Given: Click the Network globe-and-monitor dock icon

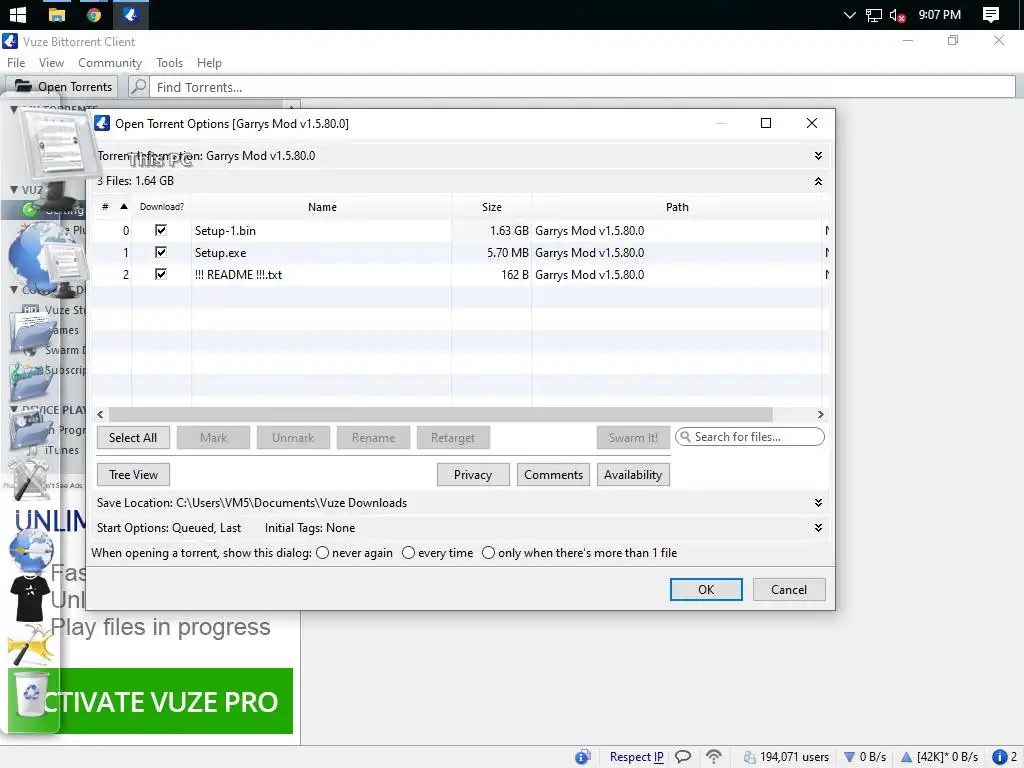Looking at the screenshot, I should 47,258.
